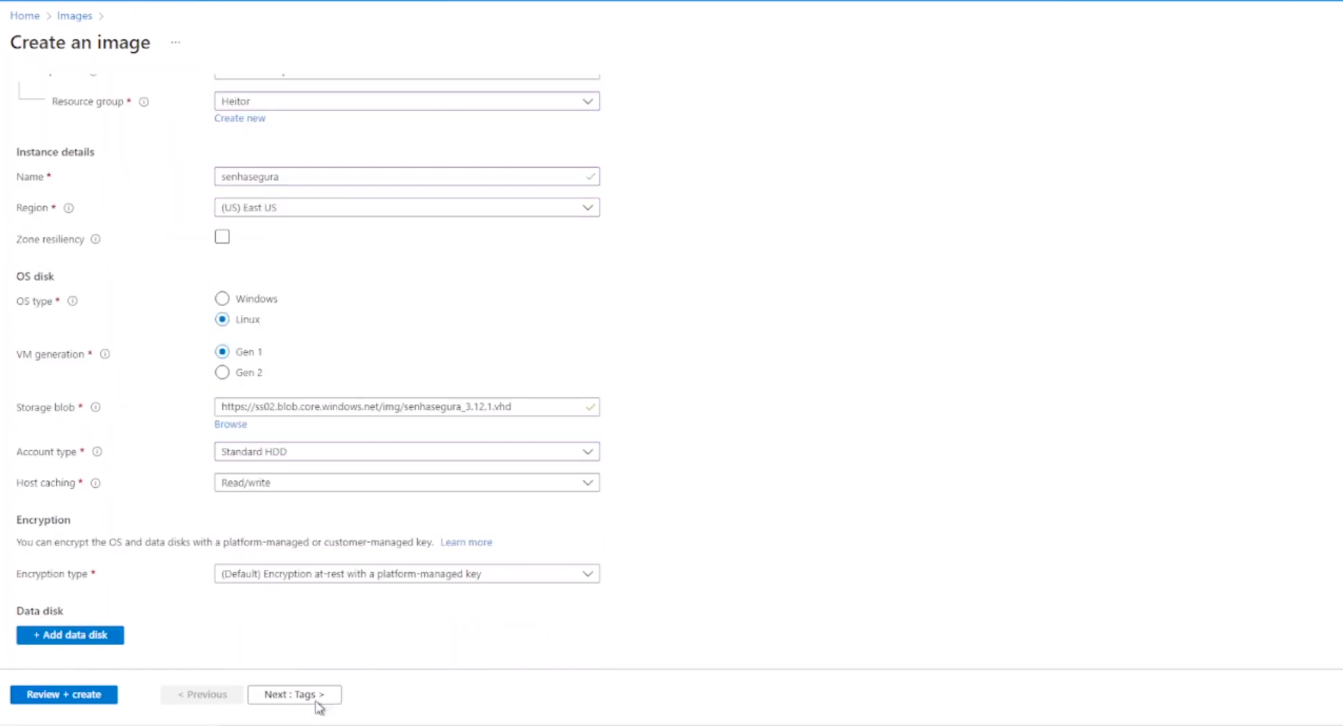Go to Images breadcrumb

coord(75,16)
